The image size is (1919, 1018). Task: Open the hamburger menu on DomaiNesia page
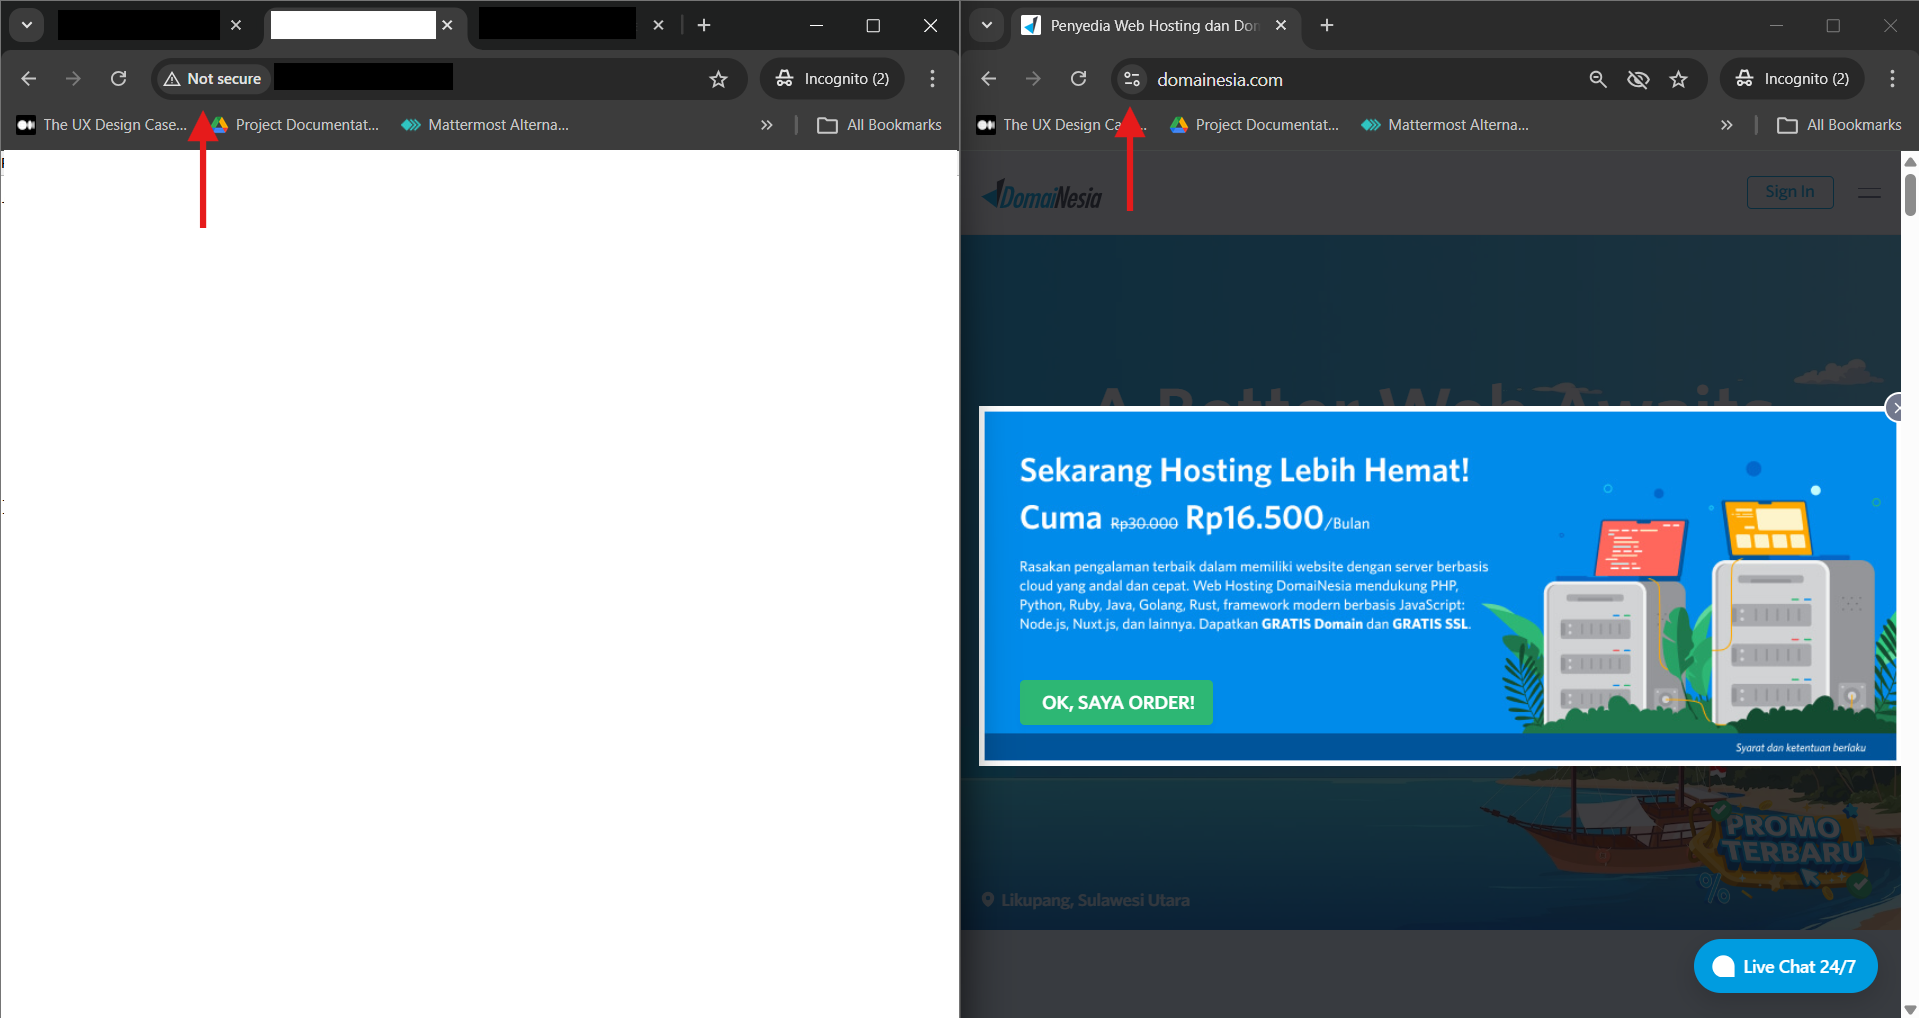[1869, 193]
